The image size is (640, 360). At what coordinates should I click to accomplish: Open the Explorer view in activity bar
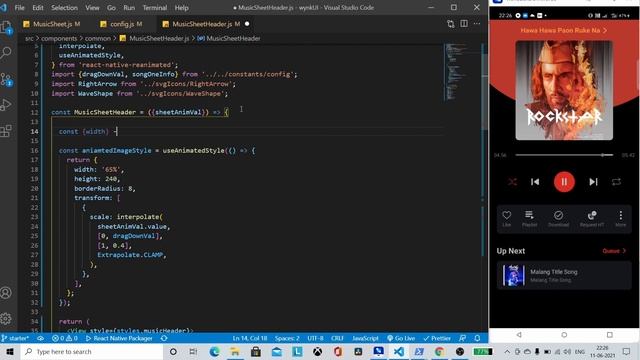[6, 27]
